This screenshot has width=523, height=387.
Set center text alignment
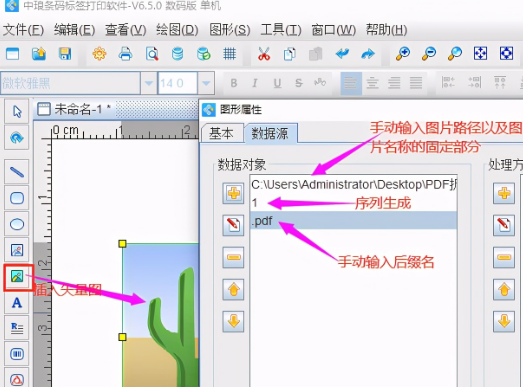pos(372,83)
